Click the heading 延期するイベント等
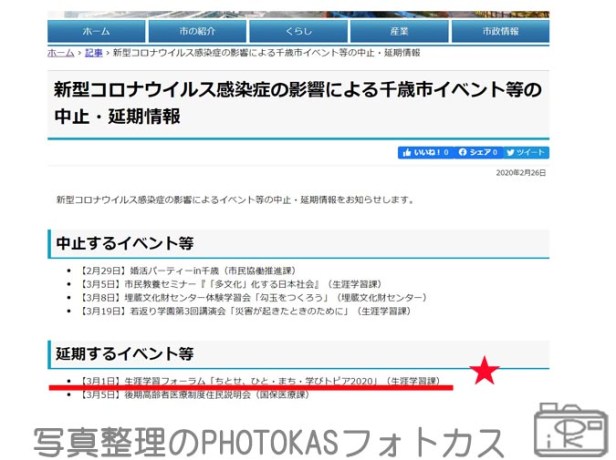Viewport: 616px width, 460px height. pyautogui.click(x=125, y=354)
